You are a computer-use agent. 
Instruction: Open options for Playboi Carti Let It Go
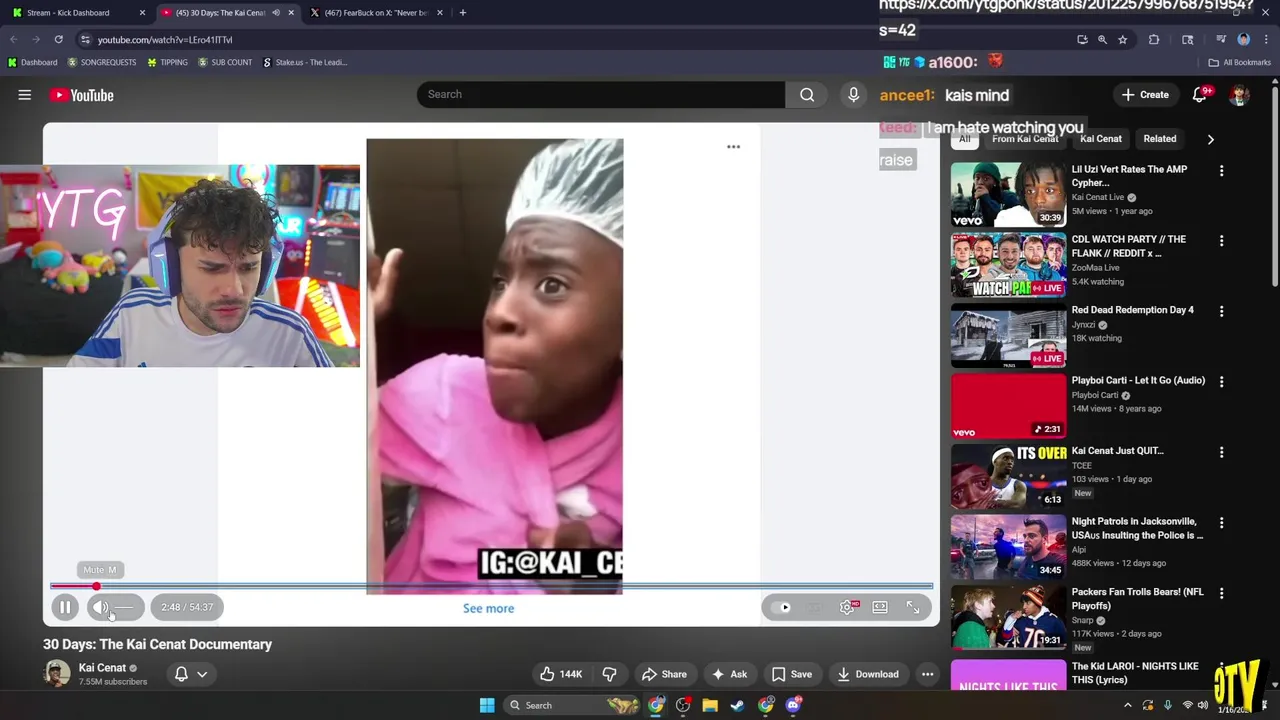click(x=1221, y=382)
